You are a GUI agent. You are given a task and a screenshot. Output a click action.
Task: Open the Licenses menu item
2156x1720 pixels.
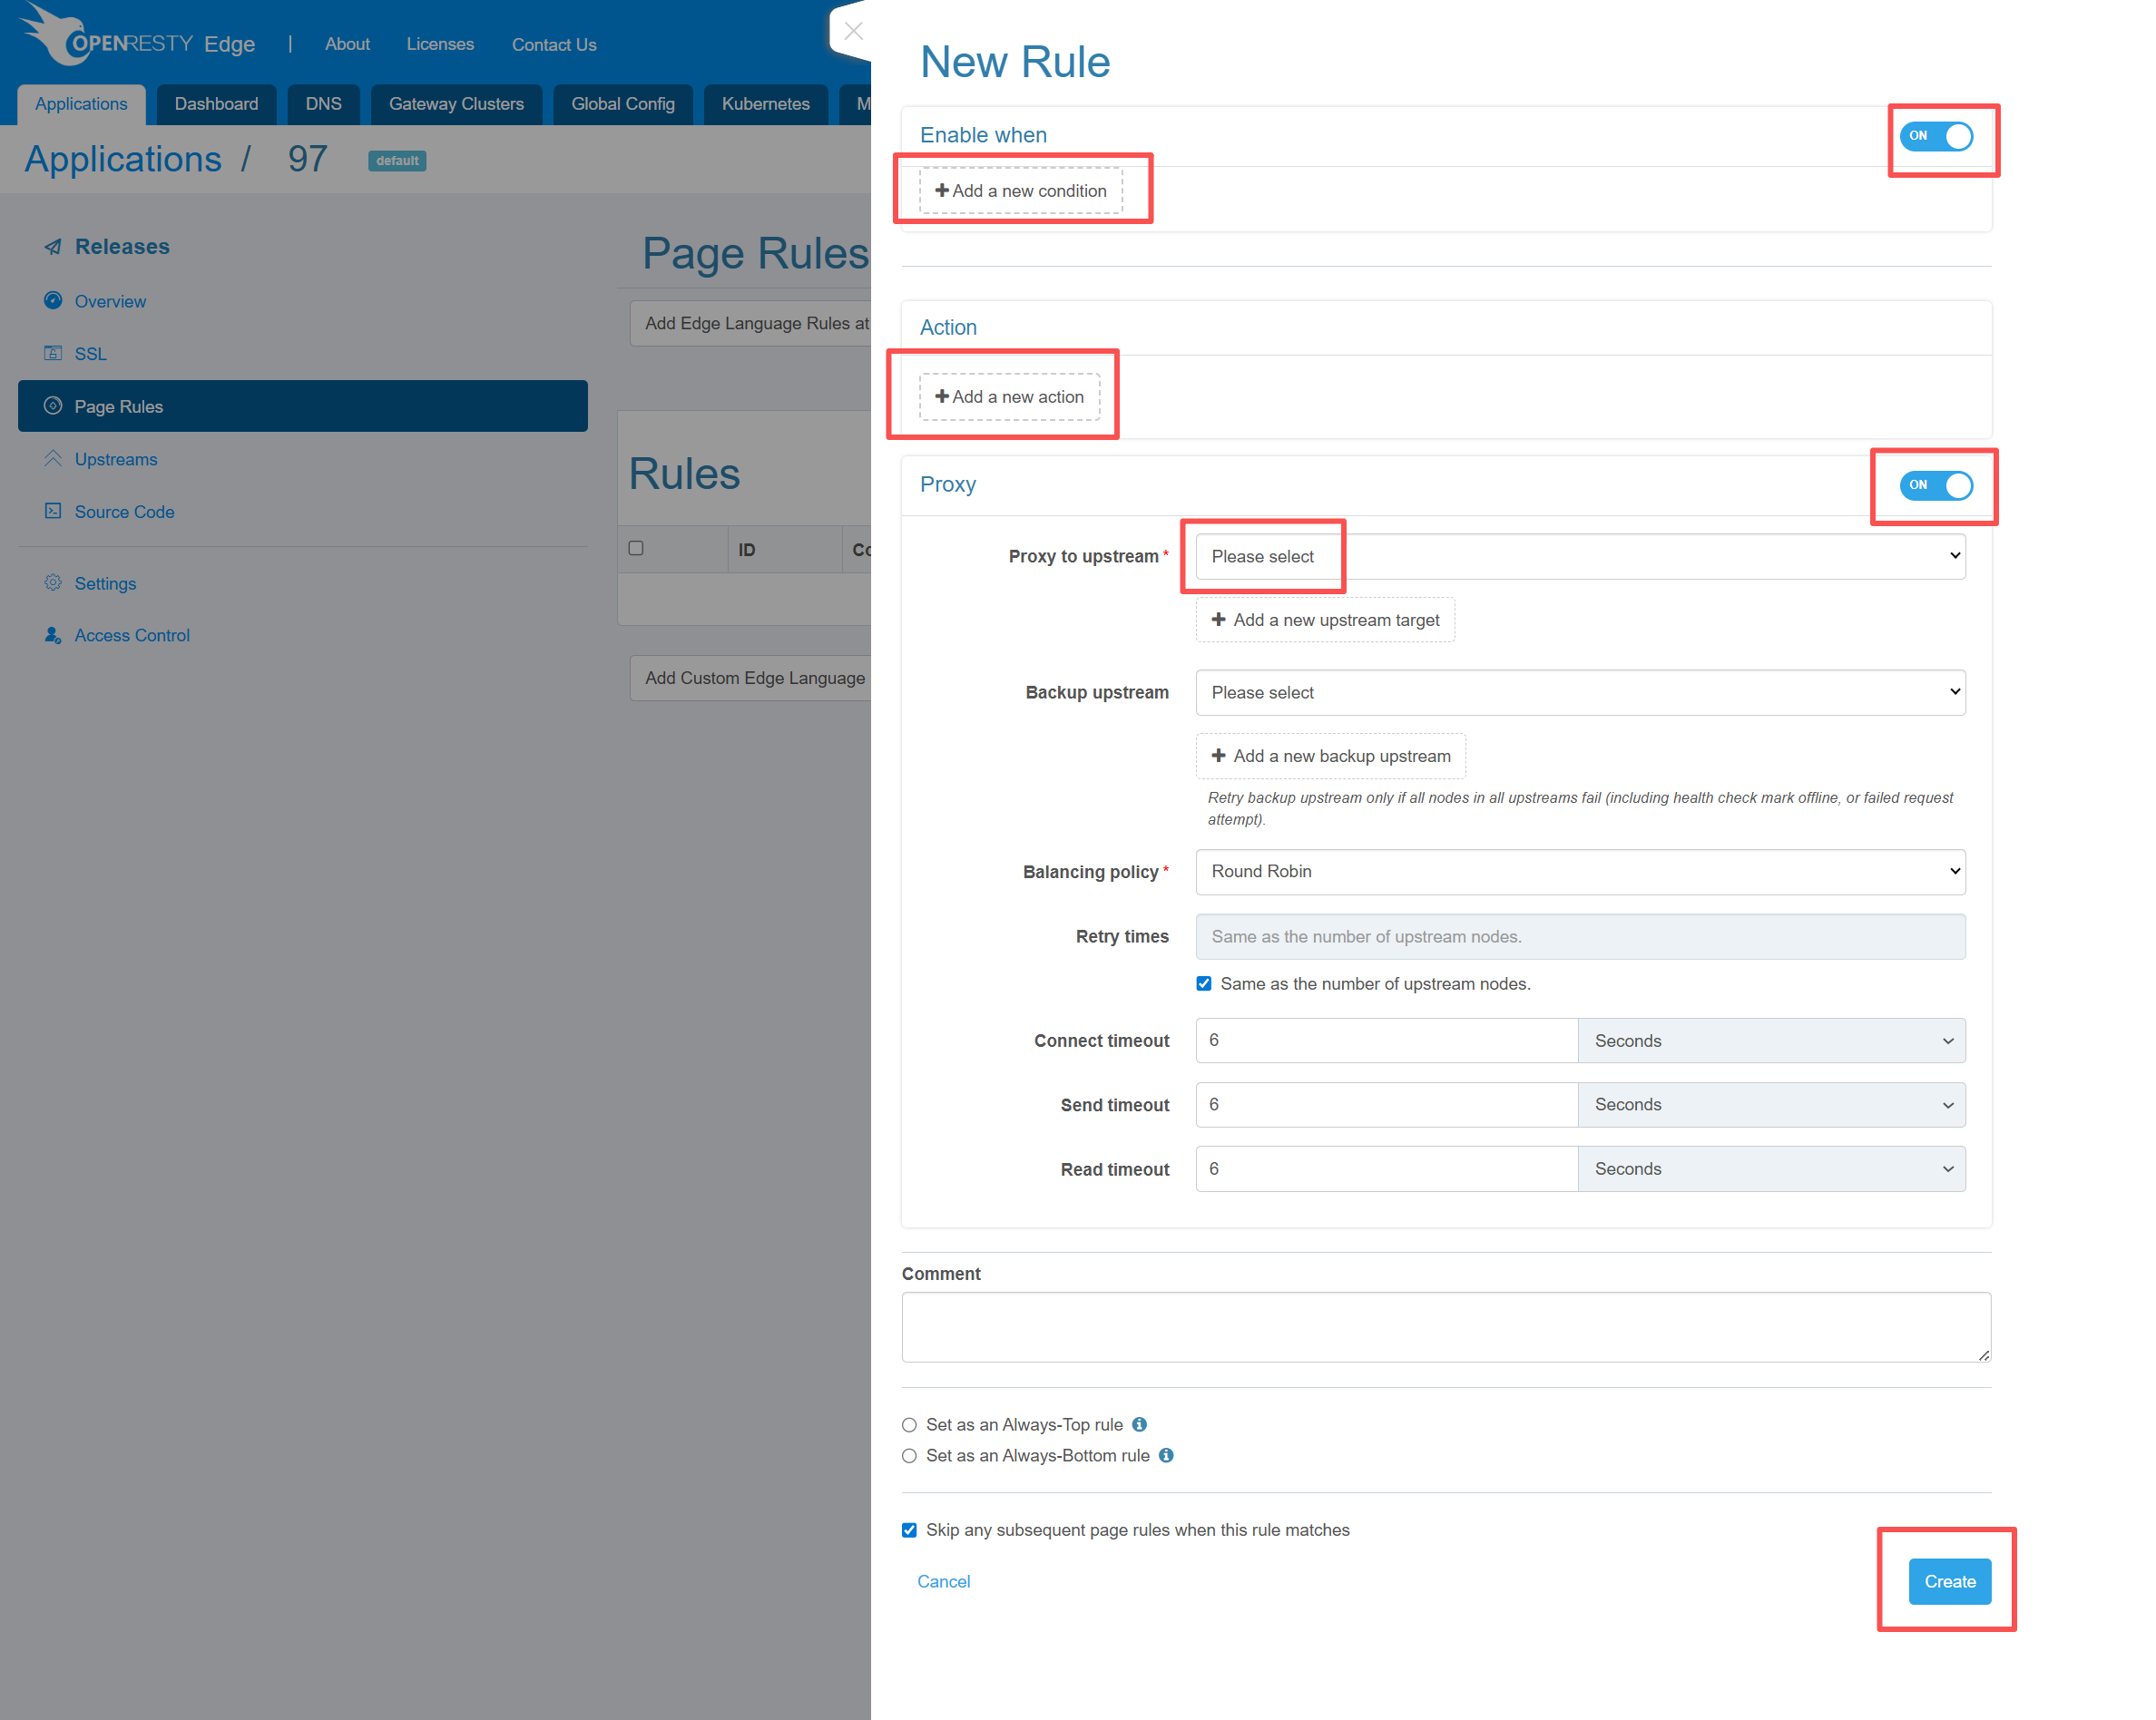click(x=440, y=44)
